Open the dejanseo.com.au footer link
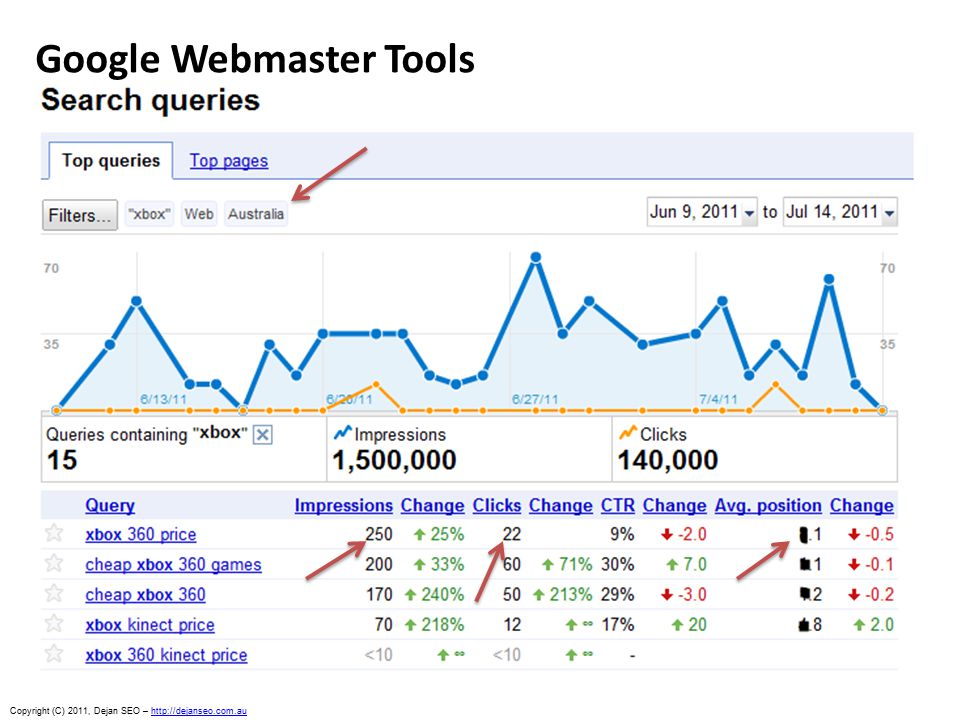 coord(198,711)
